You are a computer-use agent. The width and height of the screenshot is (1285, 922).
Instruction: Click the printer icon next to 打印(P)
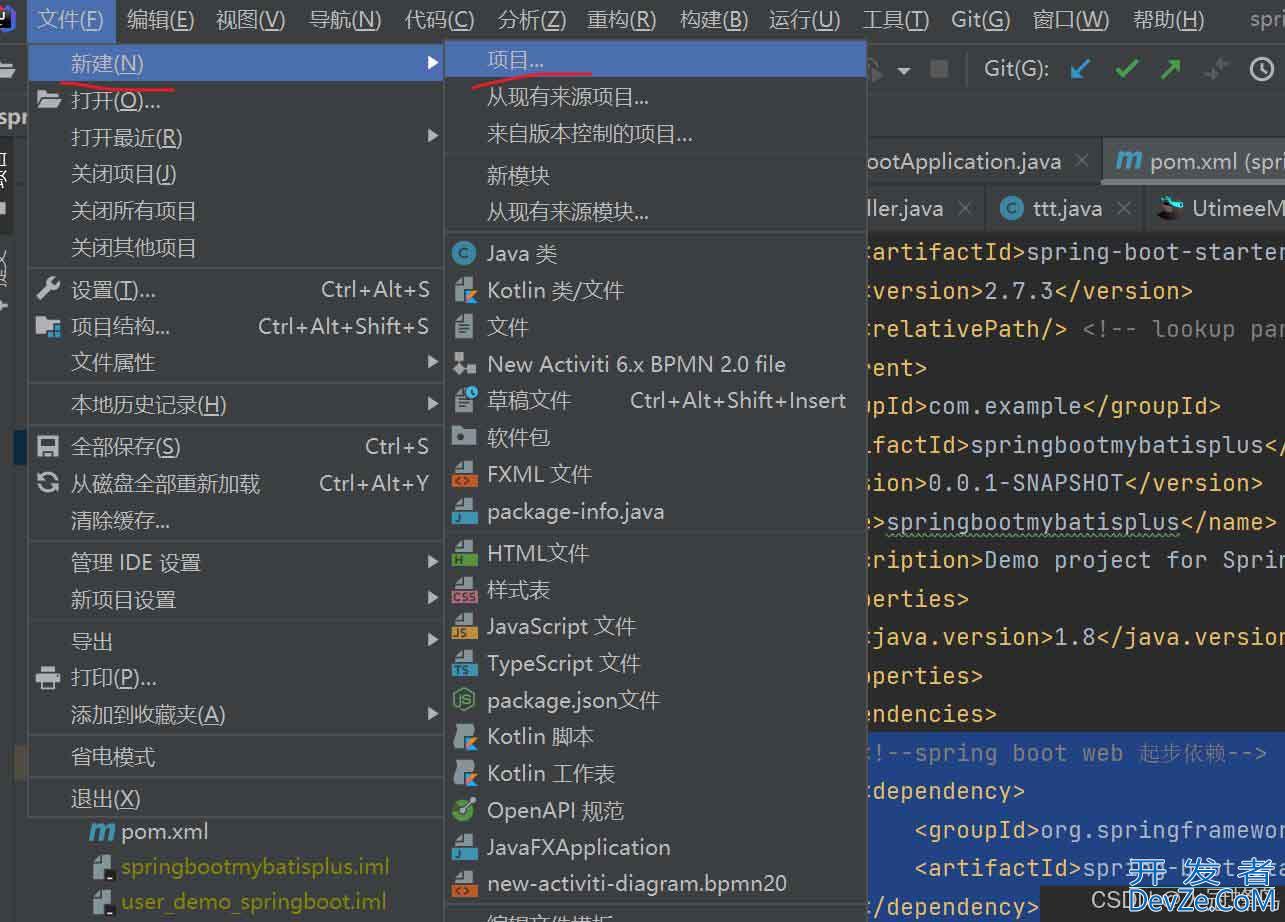(x=48, y=678)
